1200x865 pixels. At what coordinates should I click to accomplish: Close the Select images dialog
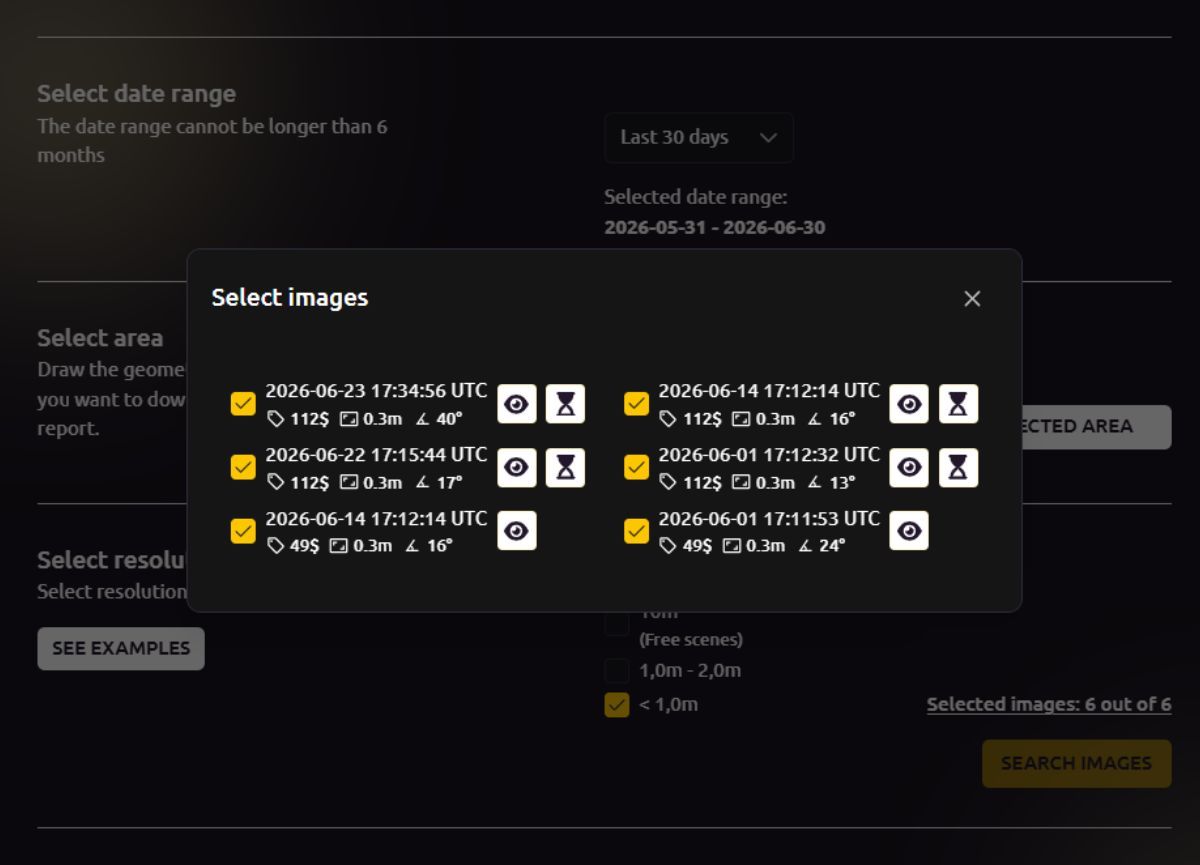(x=972, y=299)
